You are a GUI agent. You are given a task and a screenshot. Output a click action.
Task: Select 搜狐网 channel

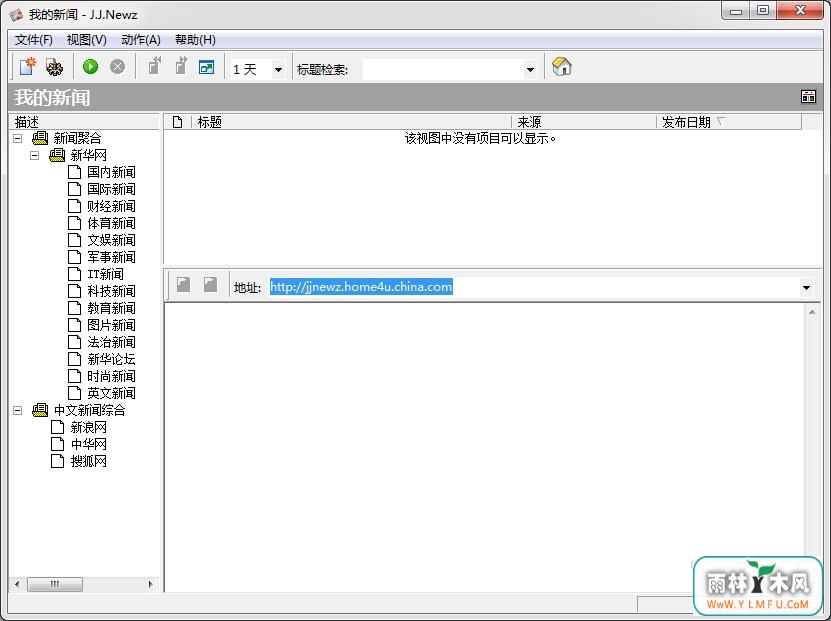pyautogui.click(x=88, y=461)
